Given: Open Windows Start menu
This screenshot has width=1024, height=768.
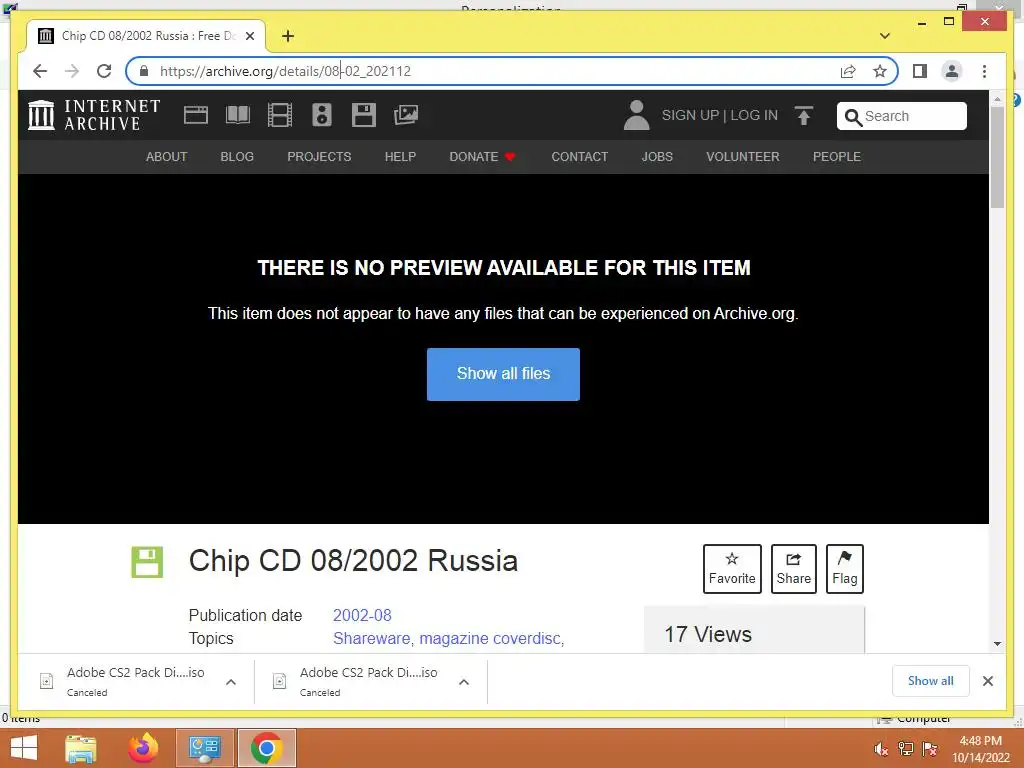Looking at the screenshot, I should (x=24, y=748).
